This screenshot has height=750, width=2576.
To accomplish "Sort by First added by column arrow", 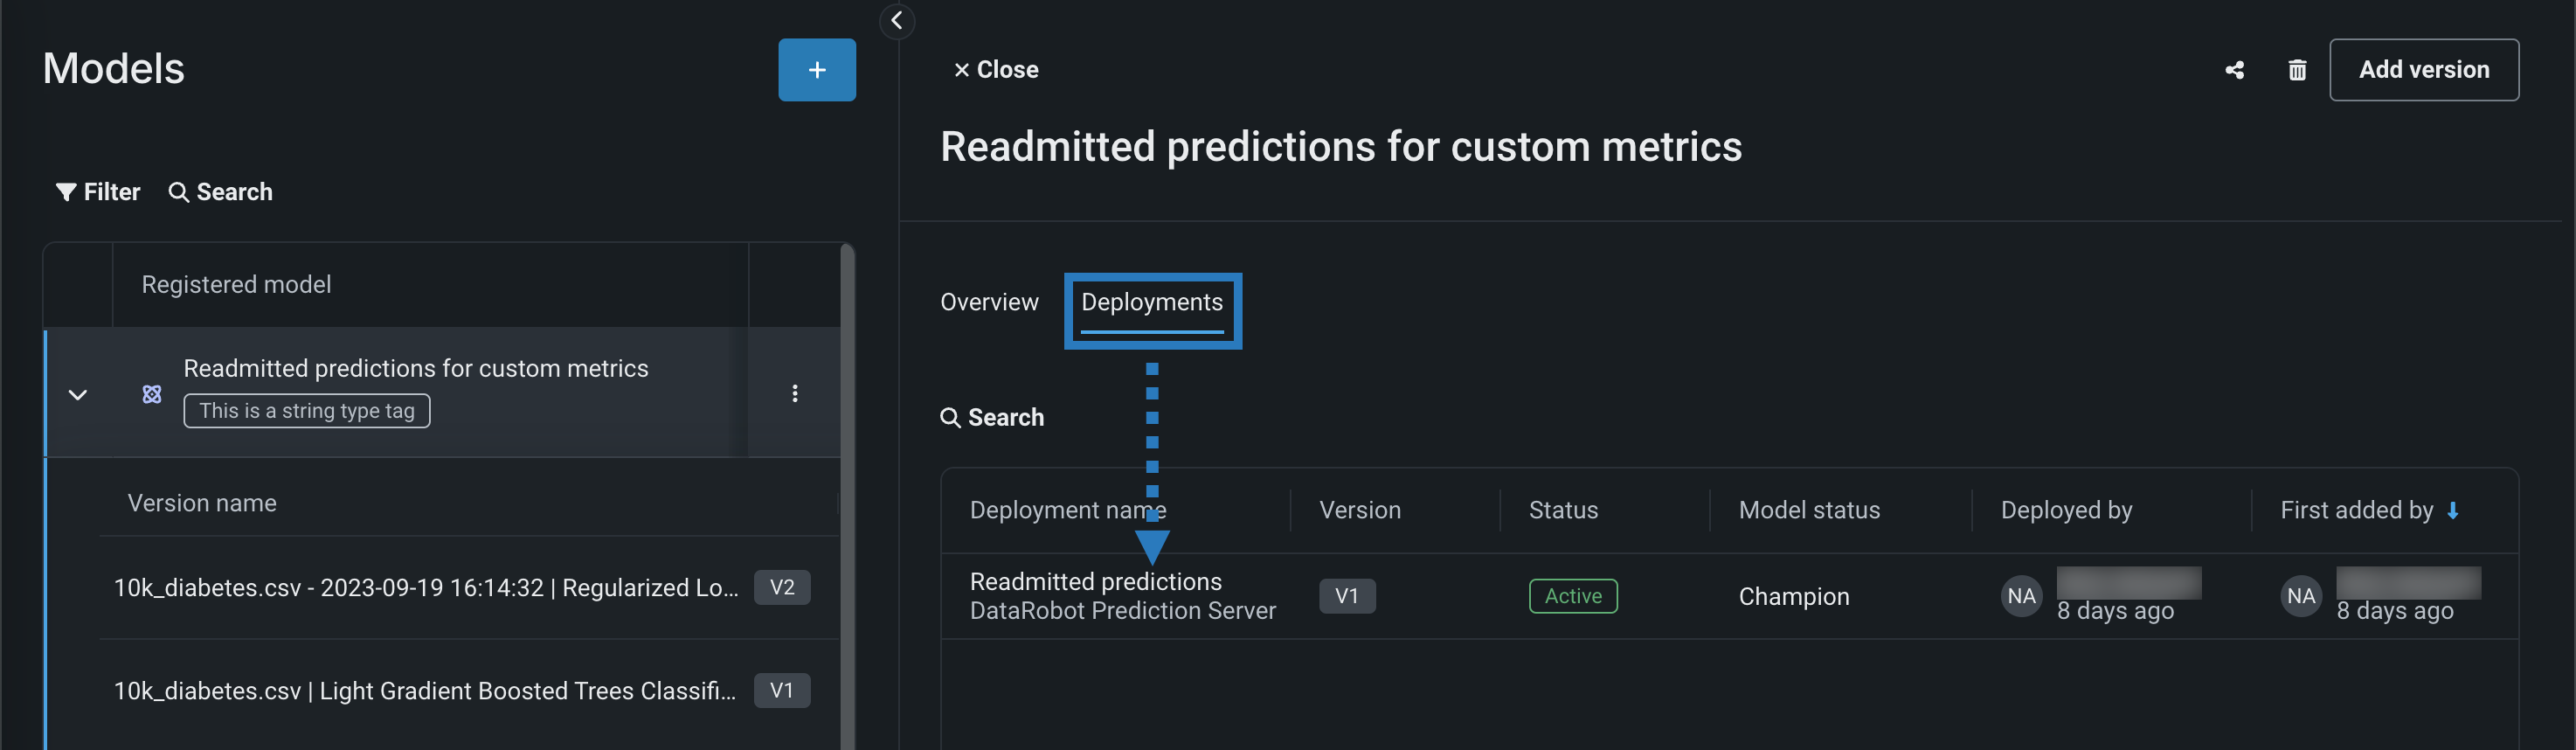I will point(2452,510).
